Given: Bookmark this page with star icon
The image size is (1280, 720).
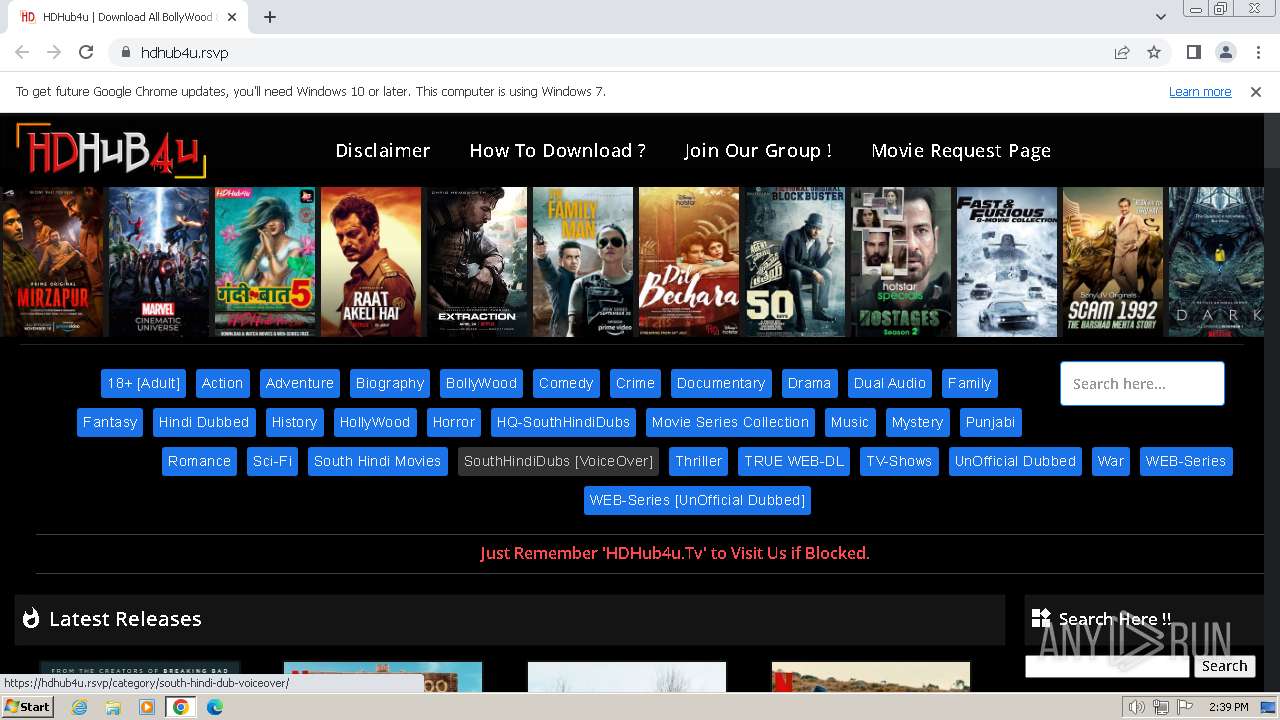Looking at the screenshot, I should pos(1154,52).
